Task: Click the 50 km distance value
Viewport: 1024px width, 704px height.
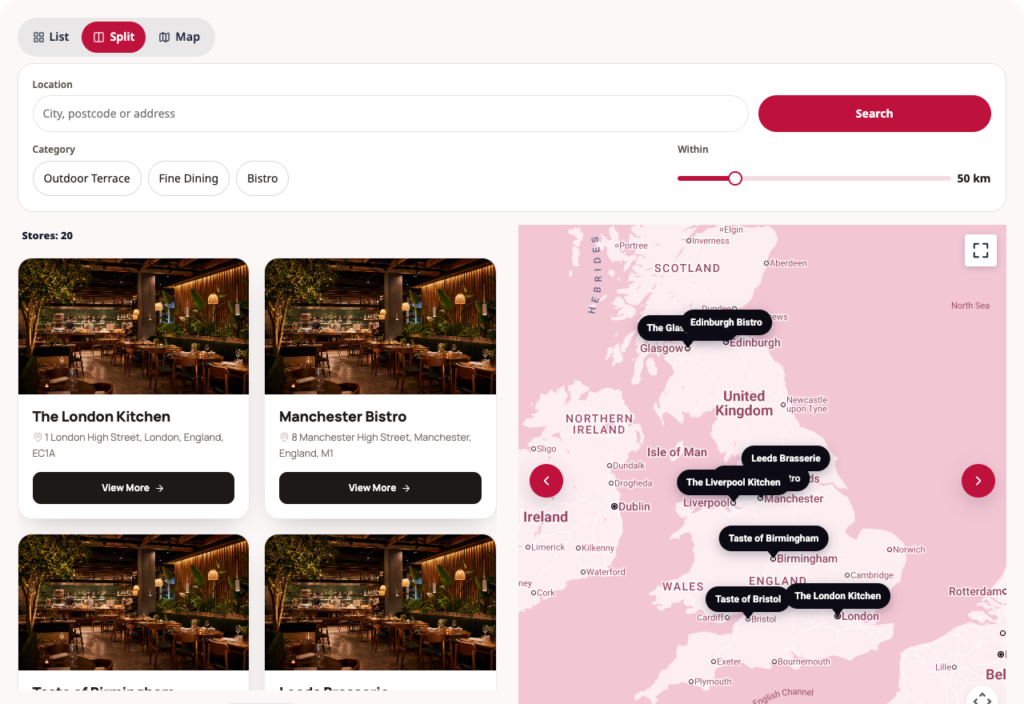Action: [x=973, y=178]
